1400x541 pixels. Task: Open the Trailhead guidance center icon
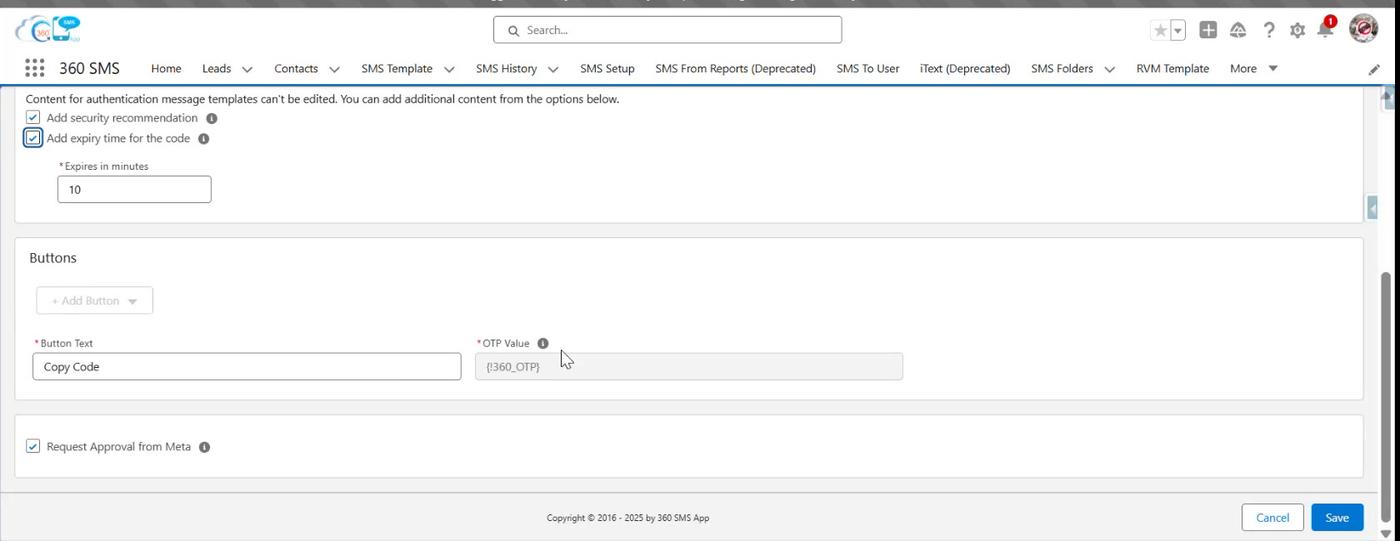[x=1238, y=30]
